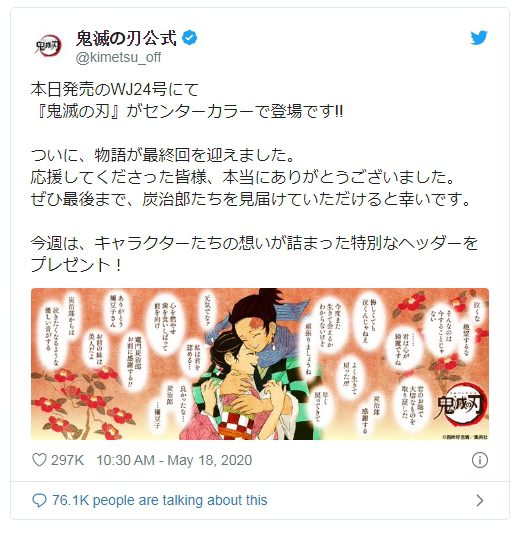This screenshot has height=534, width=516.
Task: Open the 76.1K people talking link
Action: point(159,500)
